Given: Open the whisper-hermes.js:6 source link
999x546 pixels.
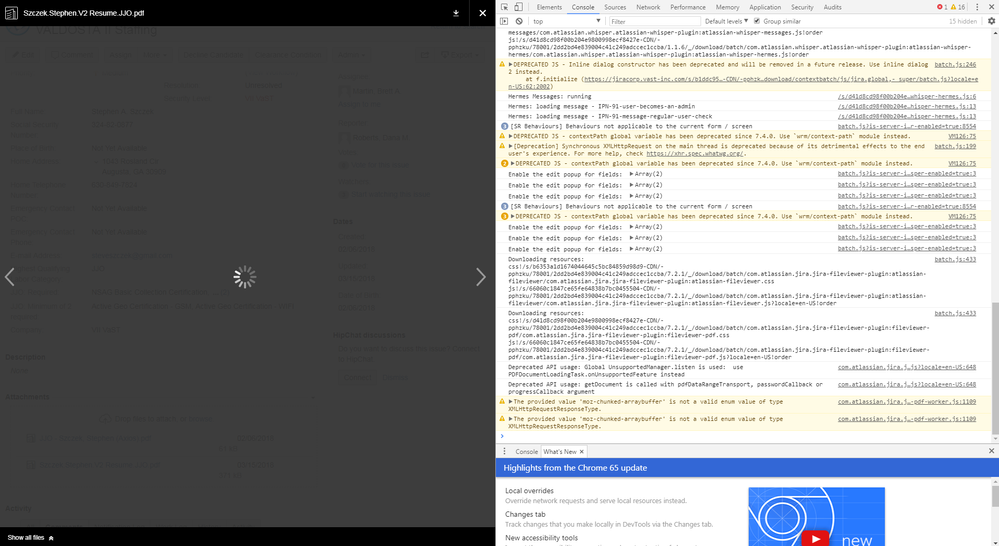Looking at the screenshot, I should 907,96.
